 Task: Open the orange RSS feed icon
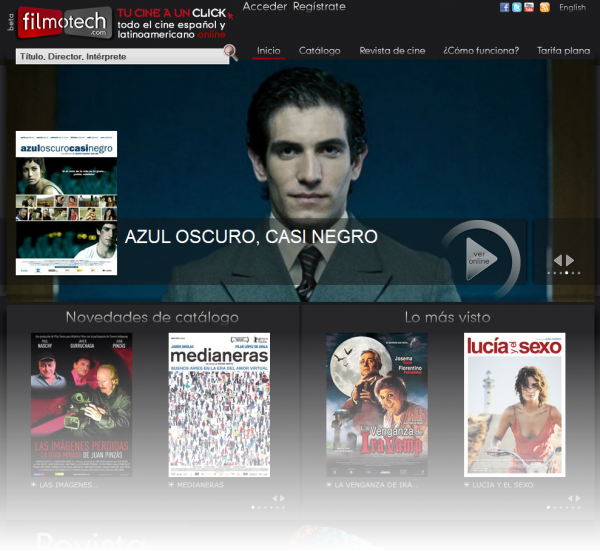[545, 7]
